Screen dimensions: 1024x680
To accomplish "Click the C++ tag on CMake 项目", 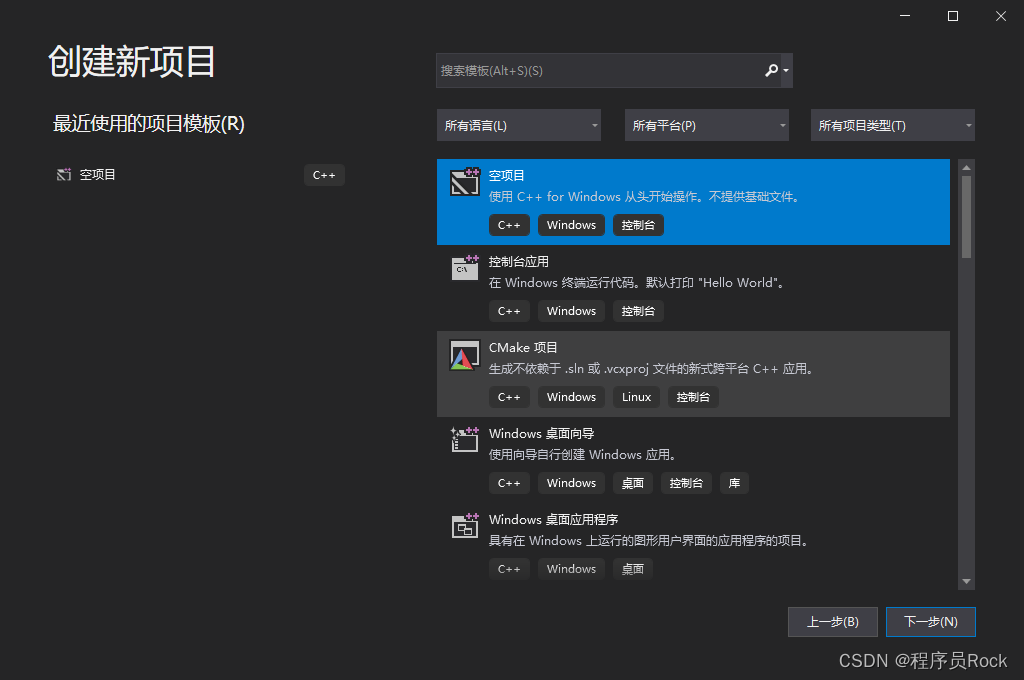I will point(509,397).
